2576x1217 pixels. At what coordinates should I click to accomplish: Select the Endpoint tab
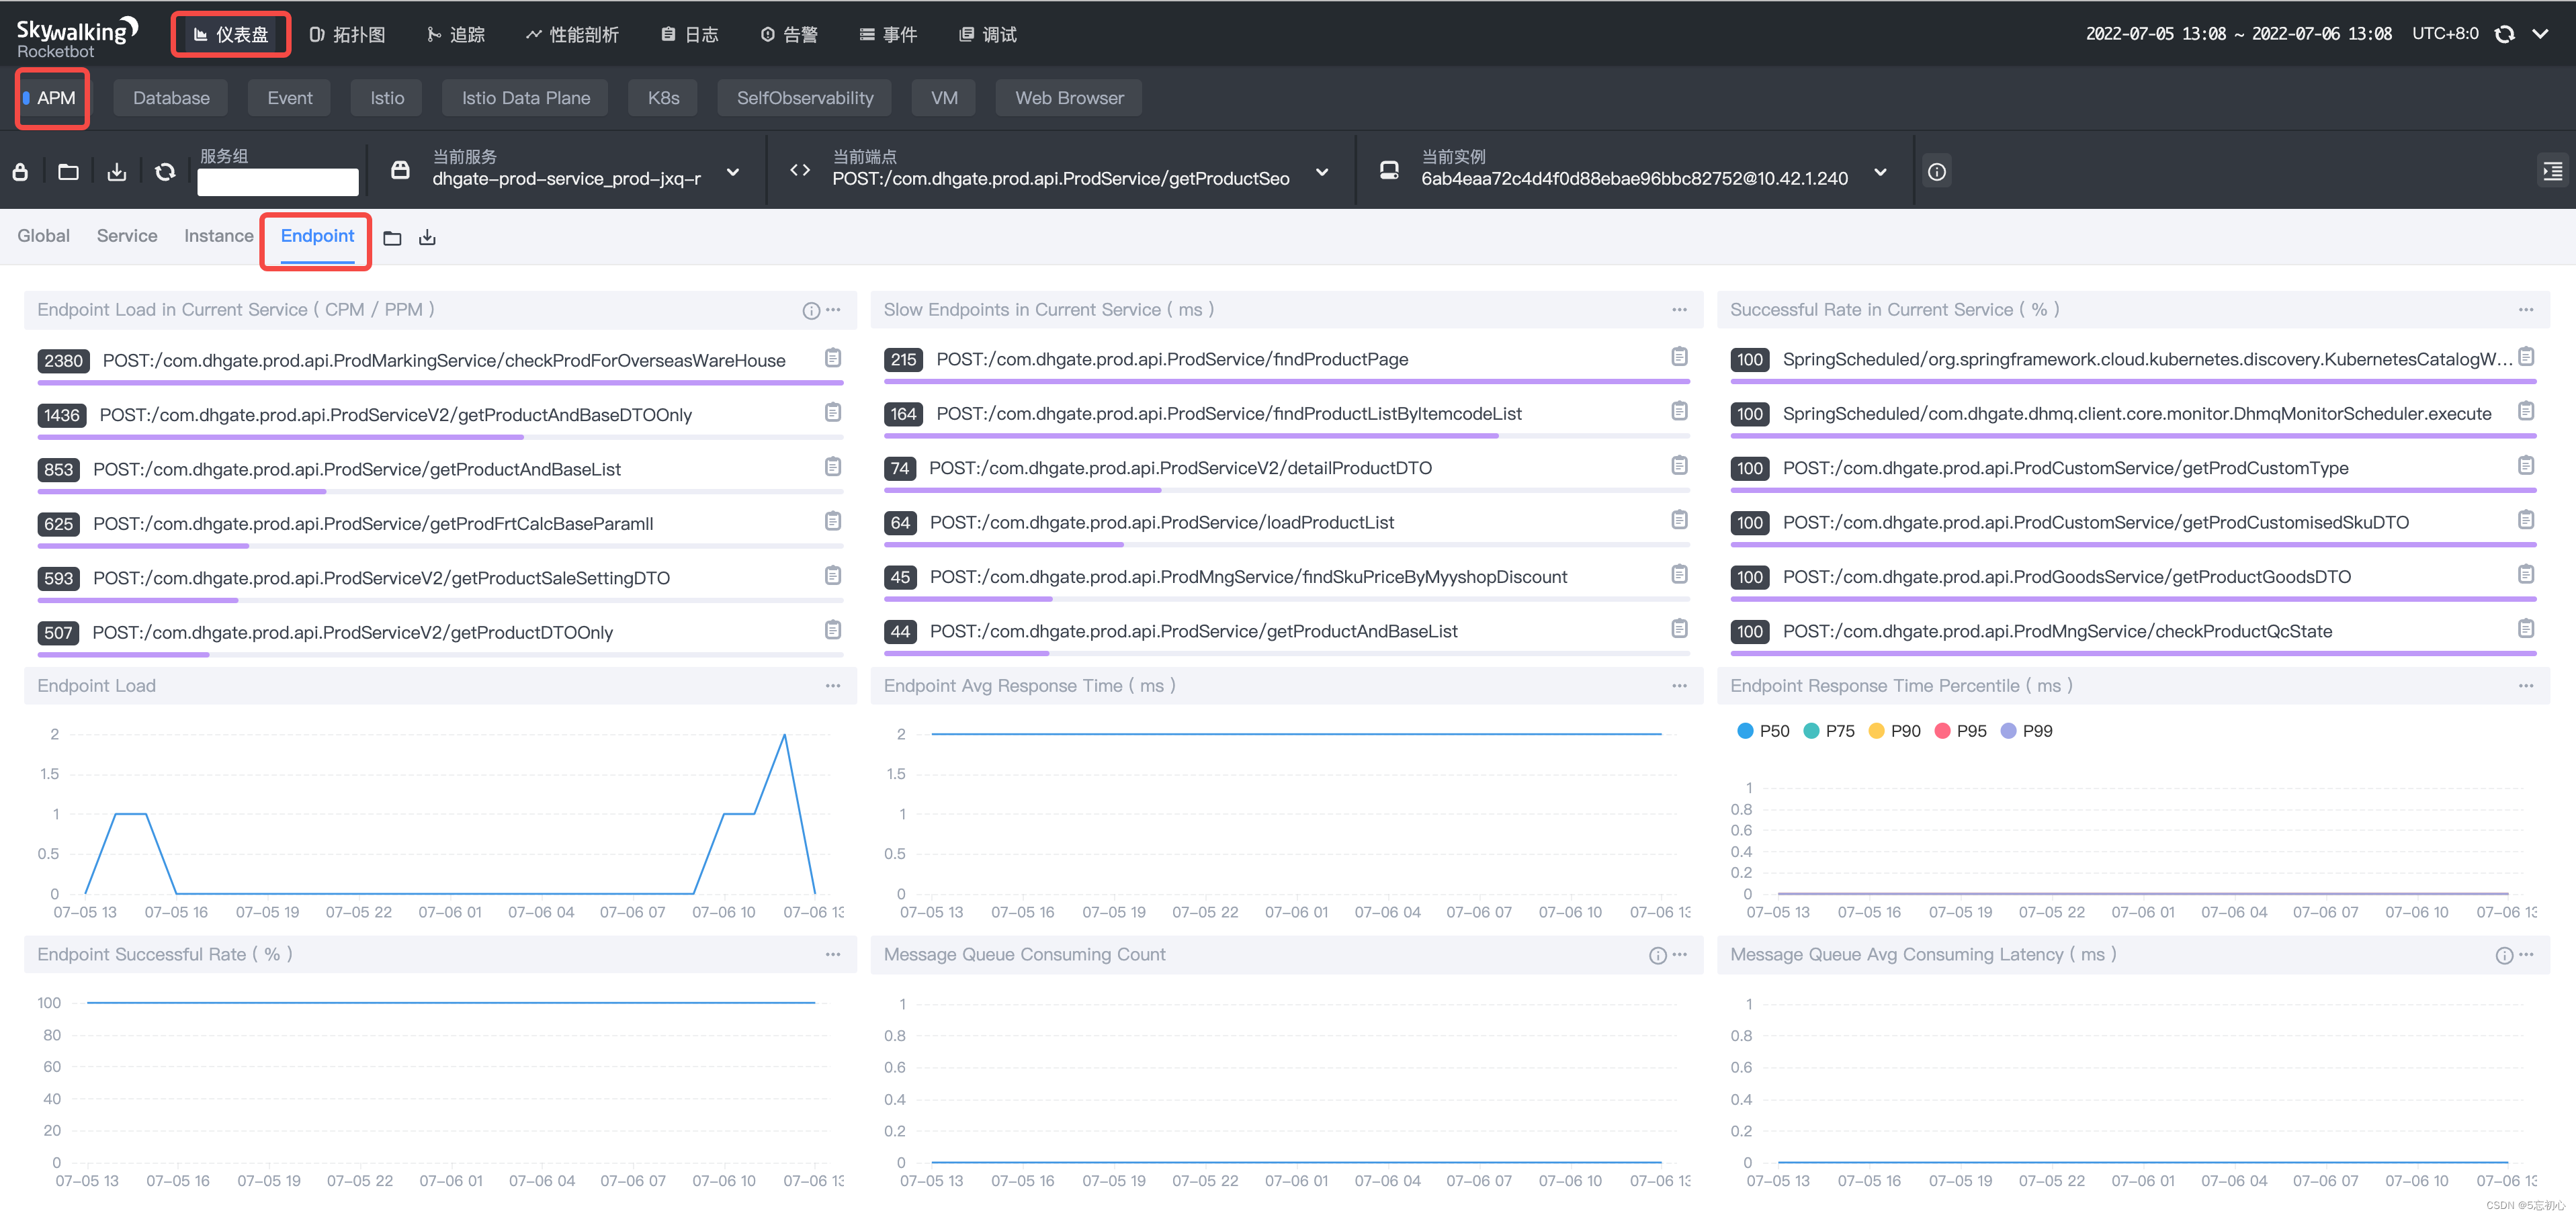(x=317, y=236)
